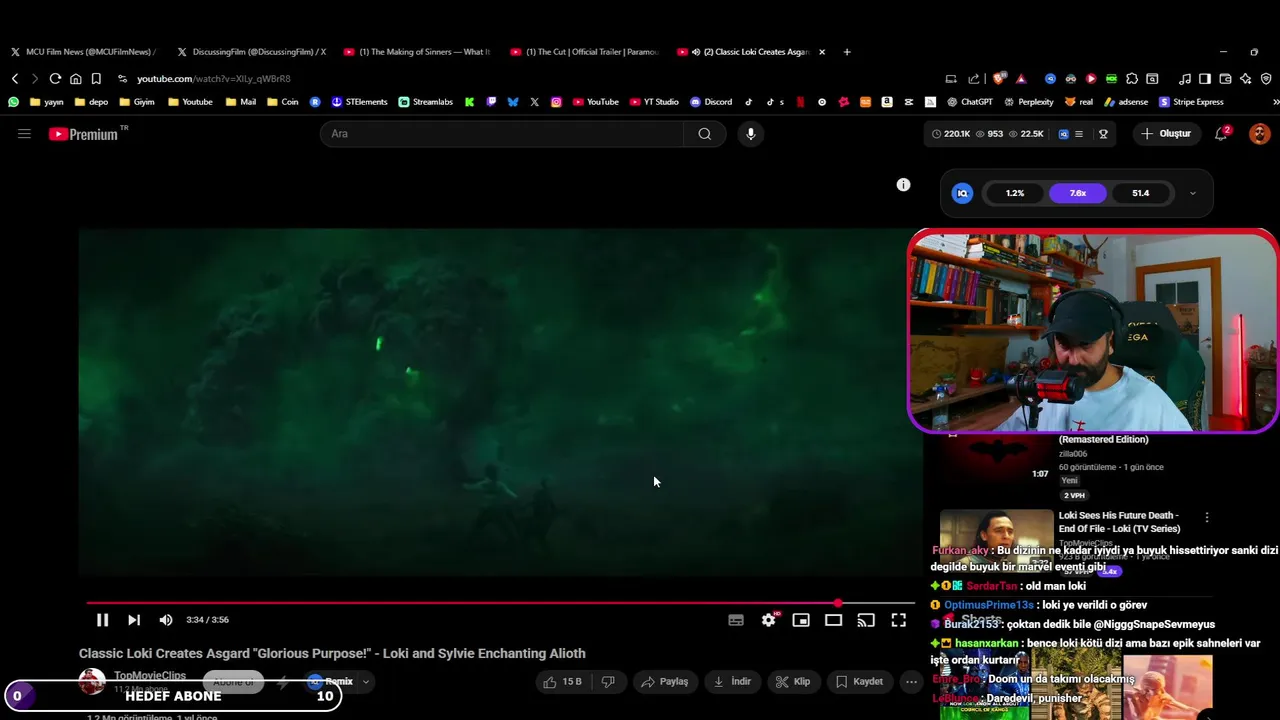
Task: Create a clip with Klip button
Action: pos(793,682)
